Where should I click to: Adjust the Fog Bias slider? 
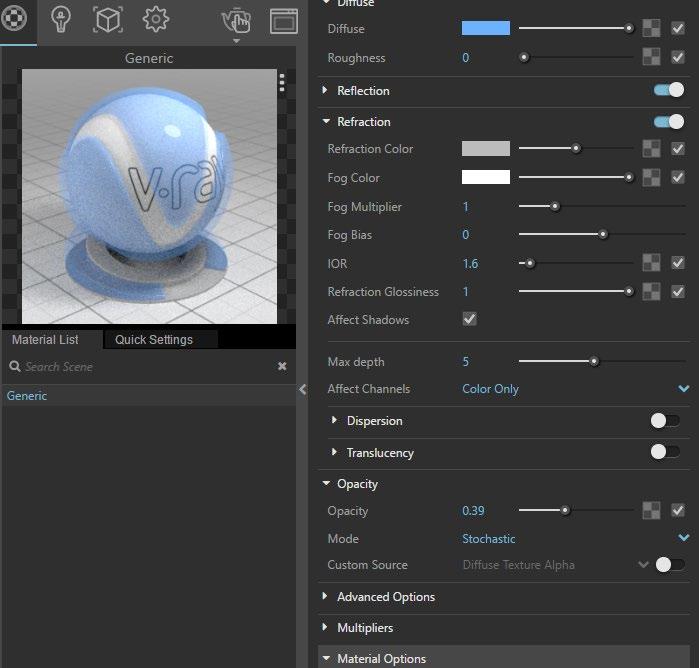point(602,234)
